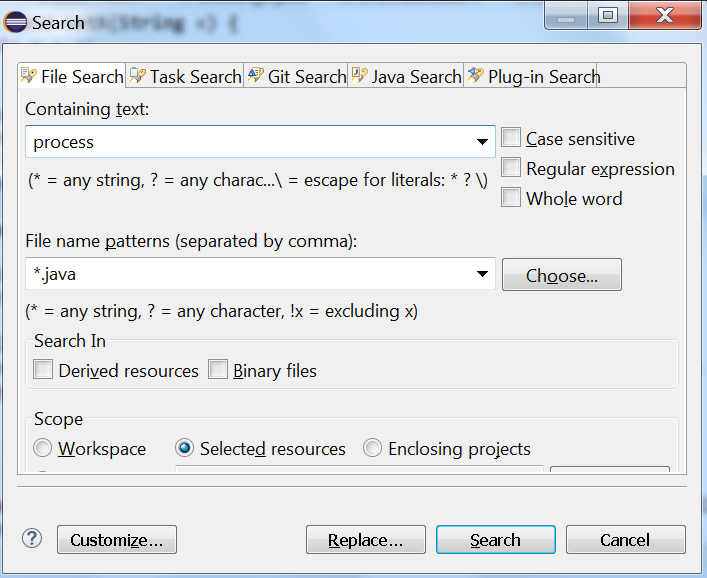The image size is (707, 578).
Task: Select the Enclosing projects radio button
Action: (x=373, y=449)
